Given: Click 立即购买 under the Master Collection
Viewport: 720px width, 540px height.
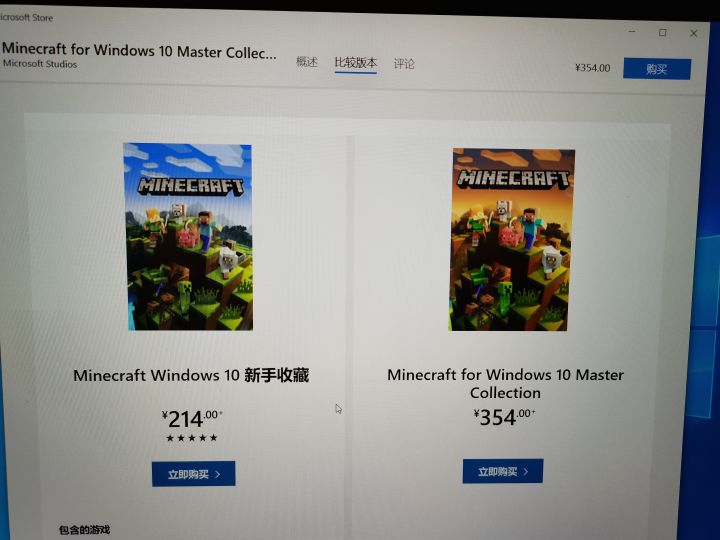Looking at the screenshot, I should click(502, 471).
